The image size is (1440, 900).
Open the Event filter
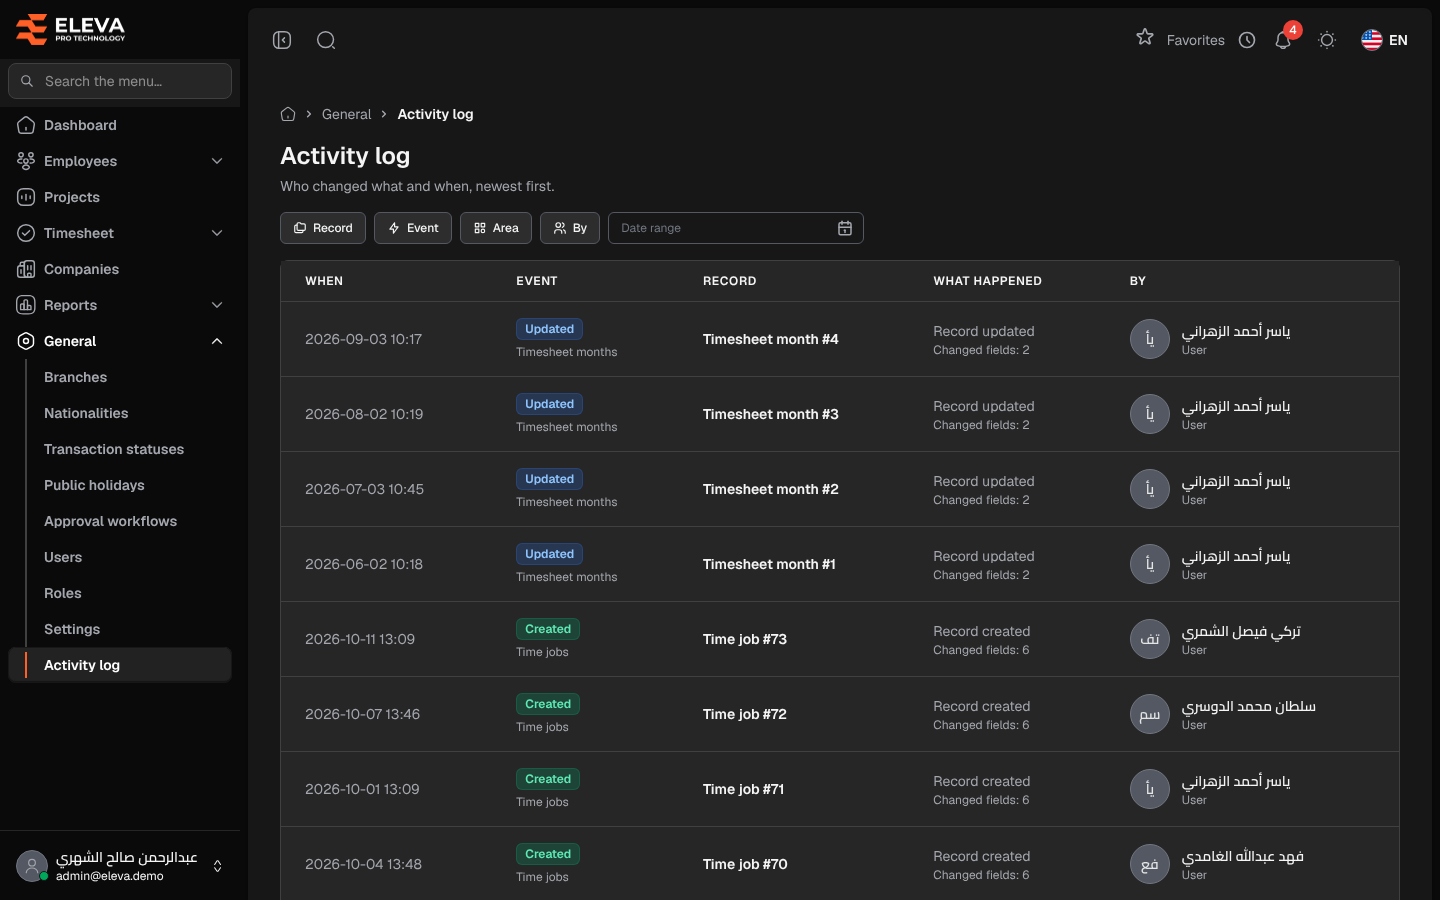[413, 228]
